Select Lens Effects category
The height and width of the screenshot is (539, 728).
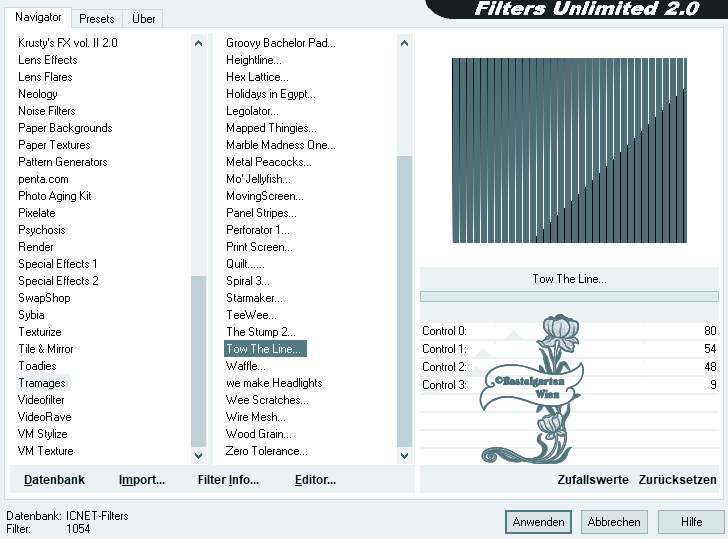[48, 60]
